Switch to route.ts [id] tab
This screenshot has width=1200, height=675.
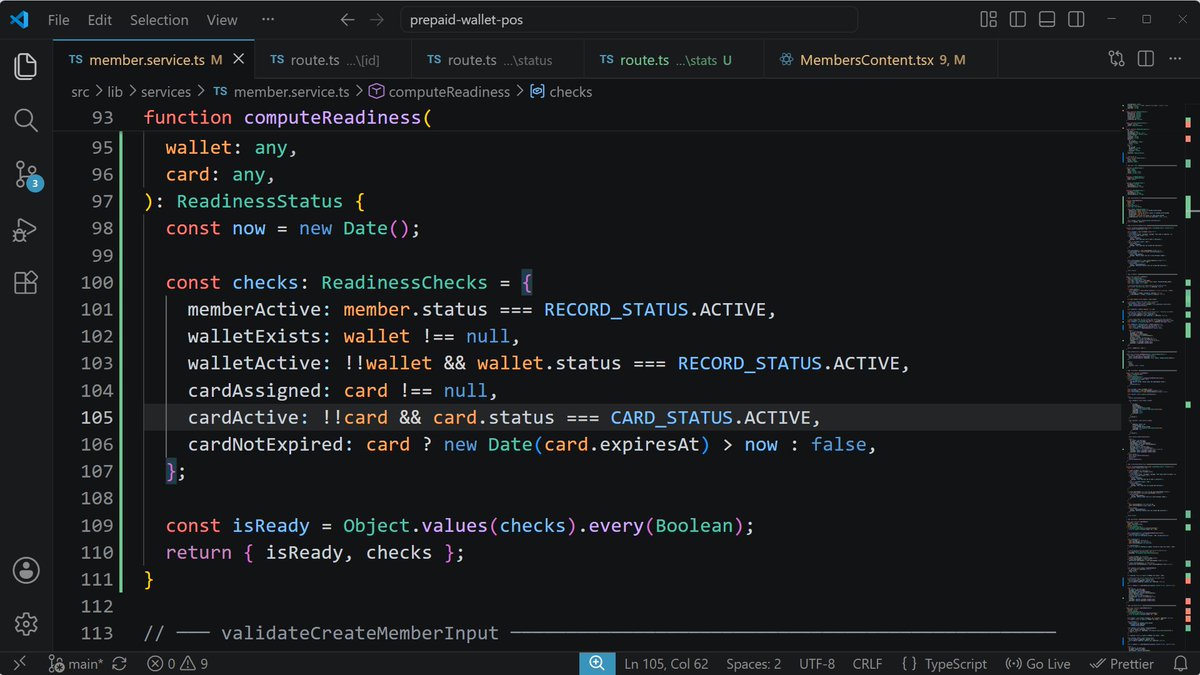[x=333, y=60]
